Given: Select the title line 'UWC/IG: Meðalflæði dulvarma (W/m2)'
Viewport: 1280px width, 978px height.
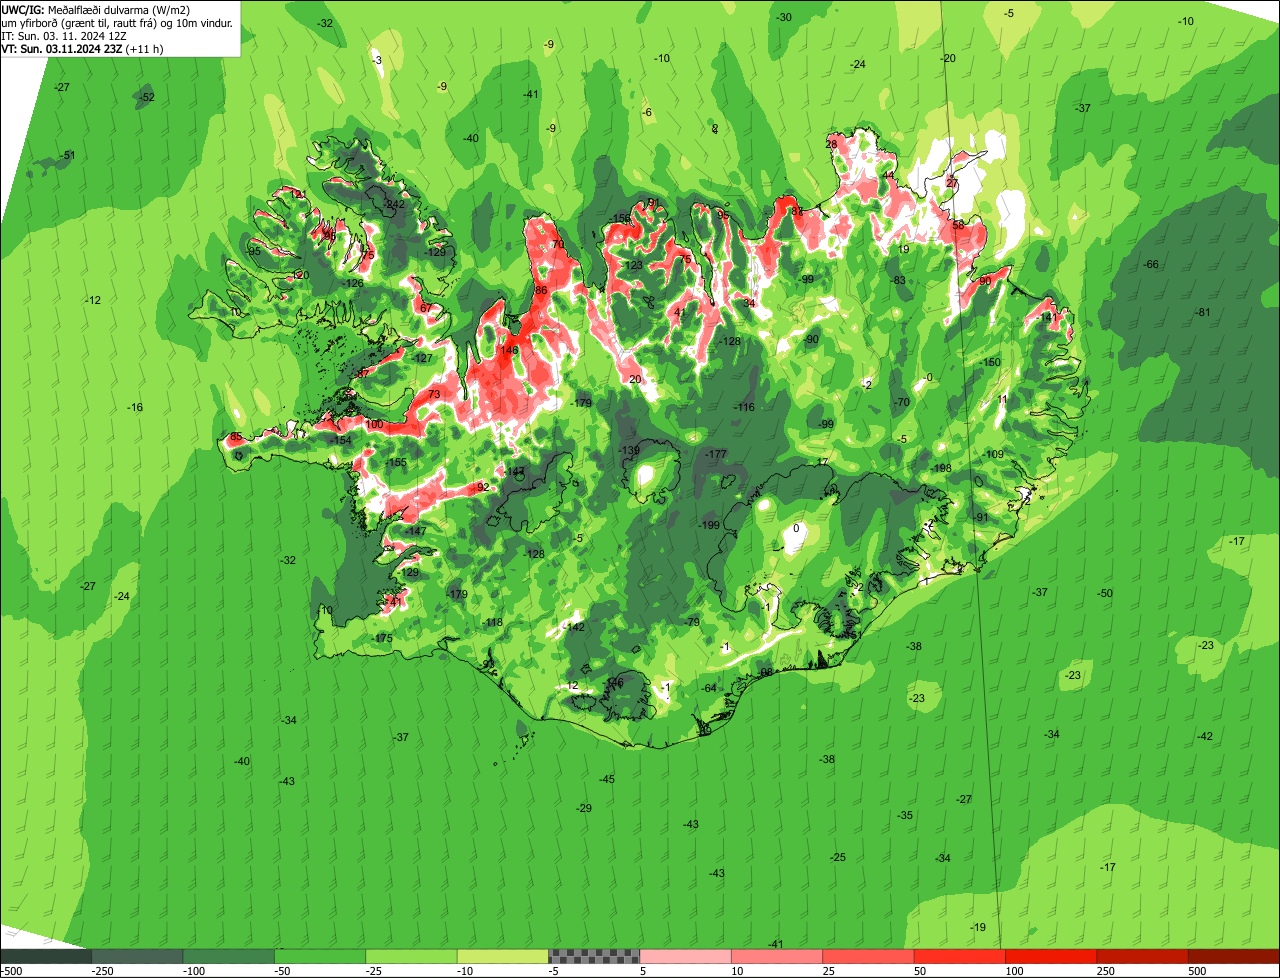Looking at the screenshot, I should coord(96,10).
